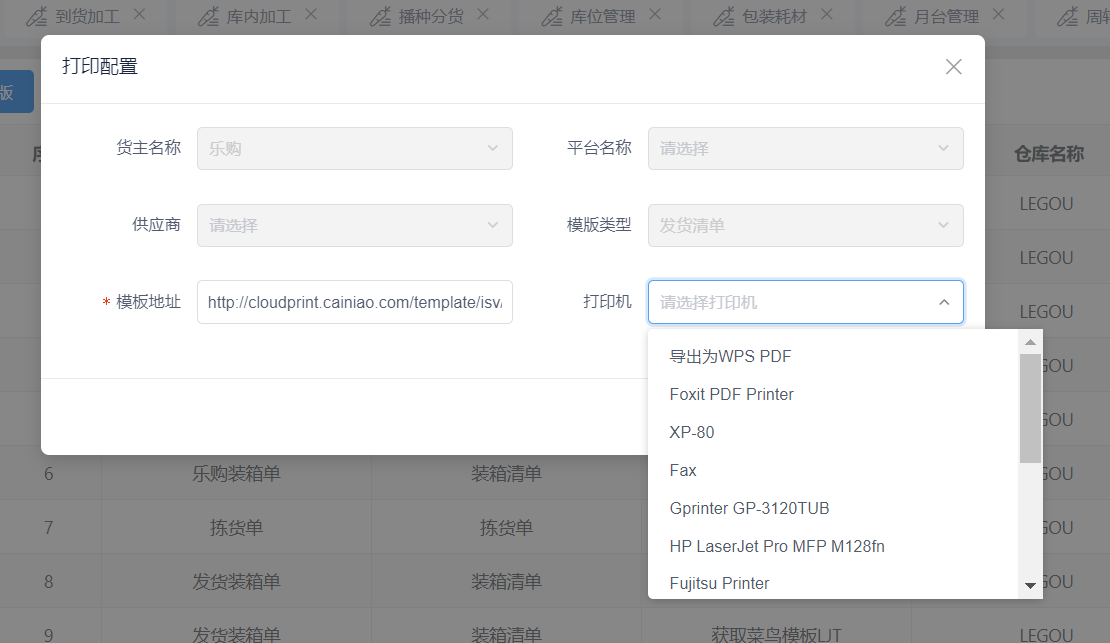Close the 库位管理 tab
The image size is (1110, 643).
coord(655,14)
